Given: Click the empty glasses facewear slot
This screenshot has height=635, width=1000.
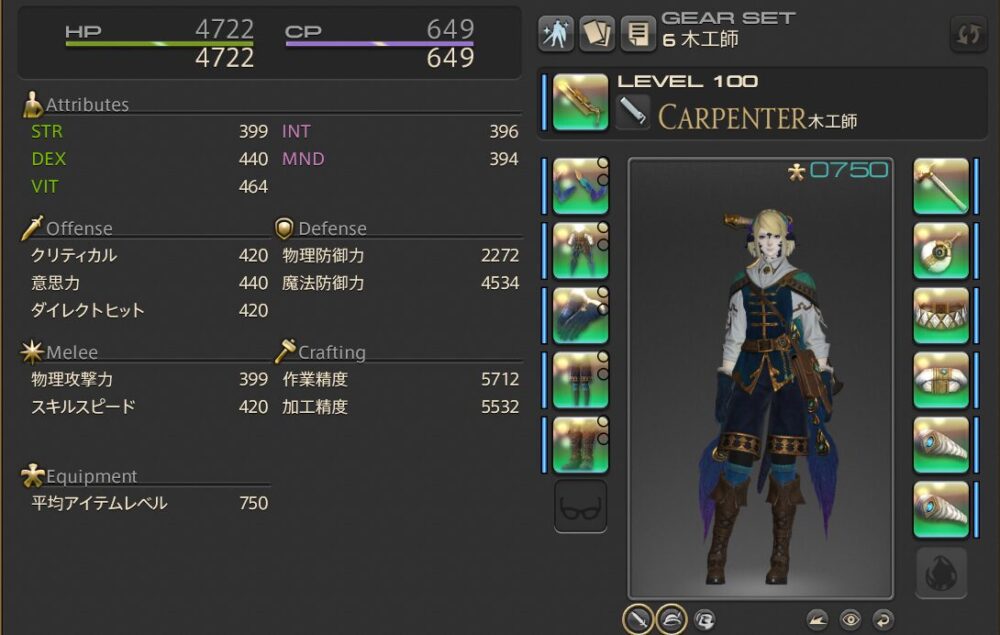Looking at the screenshot, I should pyautogui.click(x=580, y=507).
